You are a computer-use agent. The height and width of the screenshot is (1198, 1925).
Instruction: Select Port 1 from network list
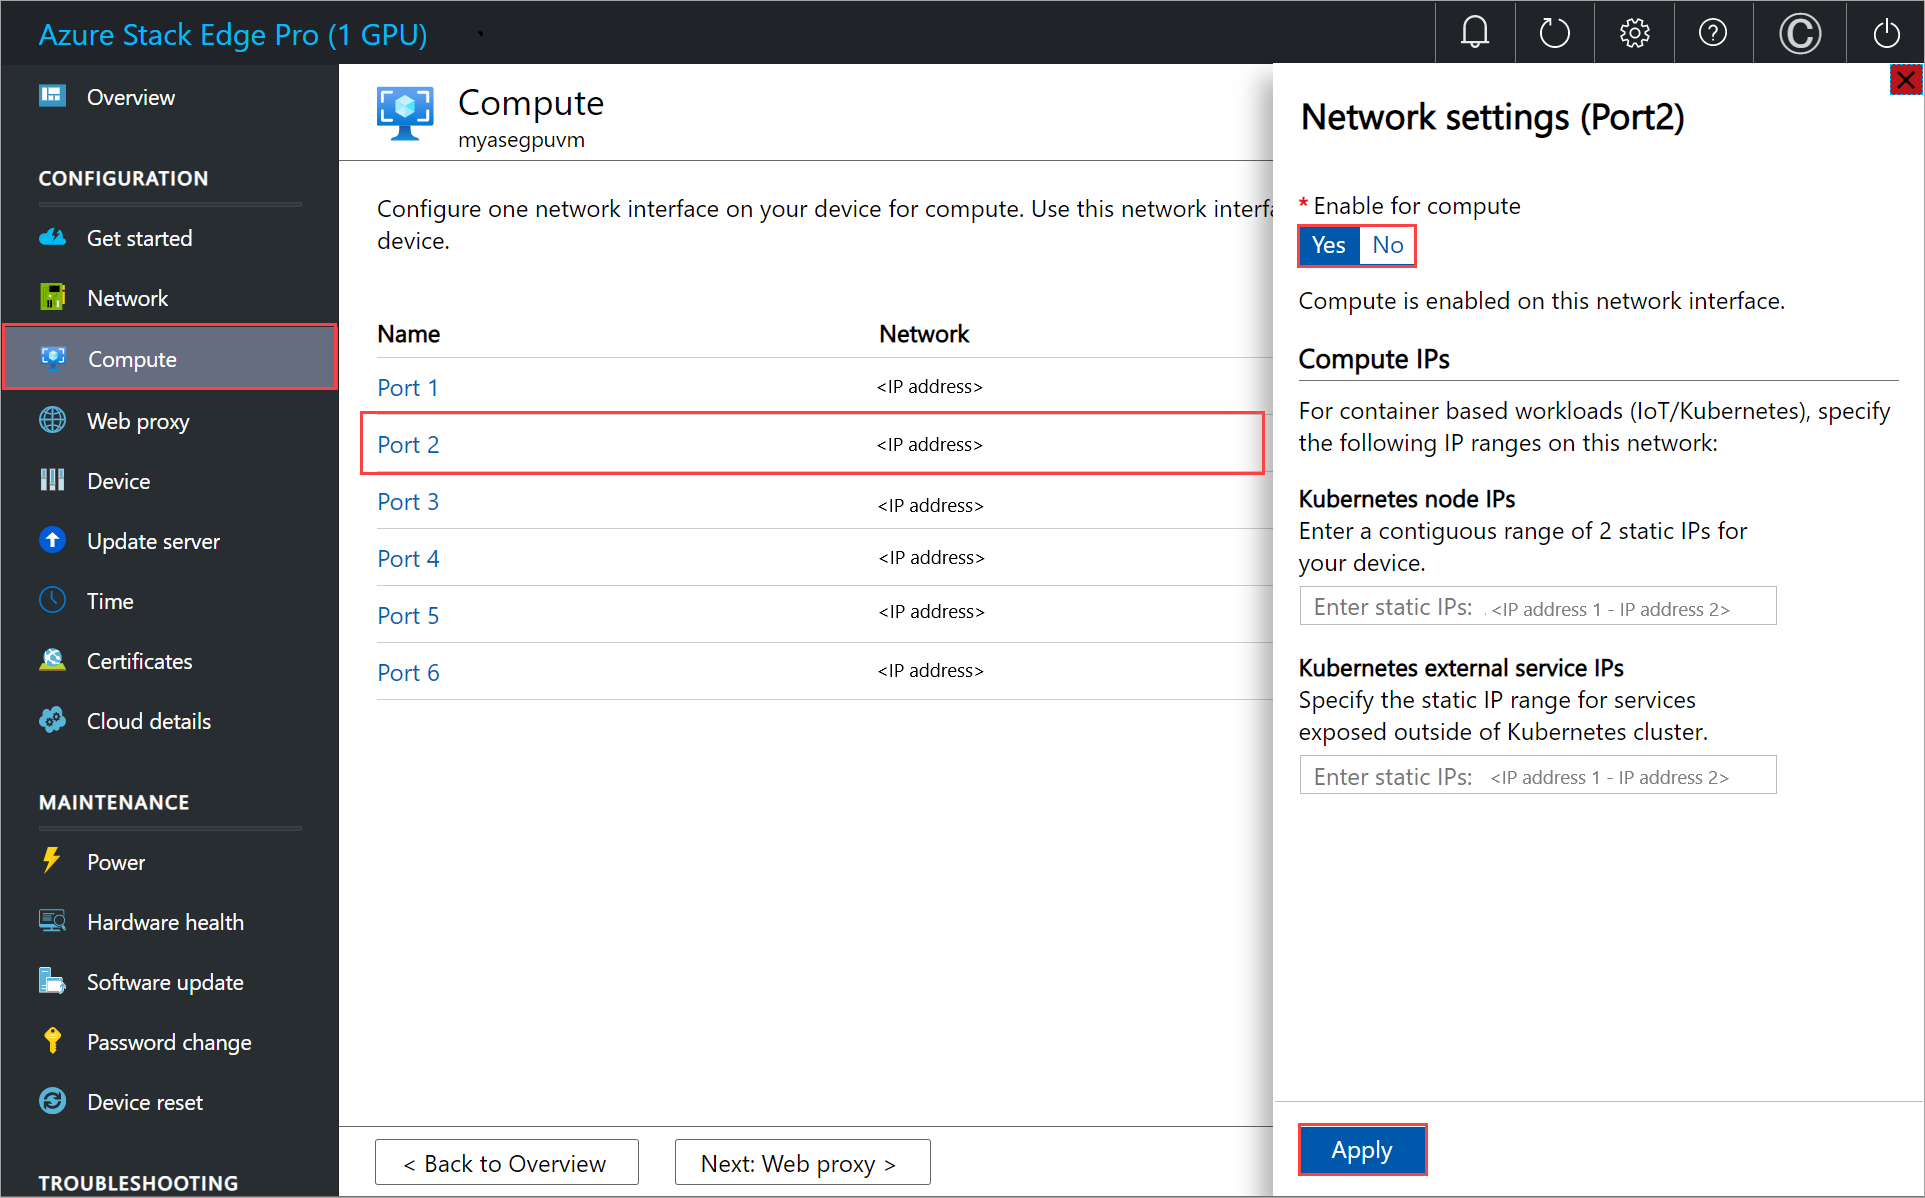coord(406,386)
